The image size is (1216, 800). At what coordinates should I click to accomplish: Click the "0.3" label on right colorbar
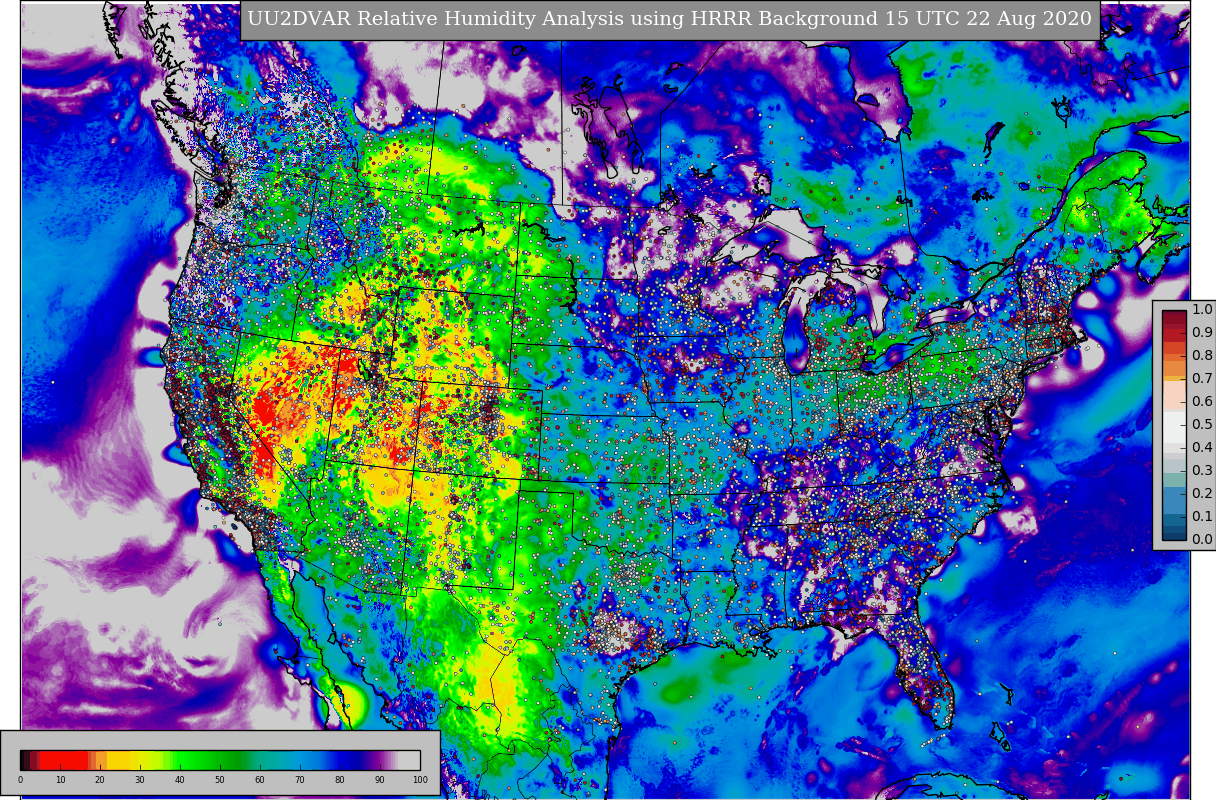pos(1202,471)
